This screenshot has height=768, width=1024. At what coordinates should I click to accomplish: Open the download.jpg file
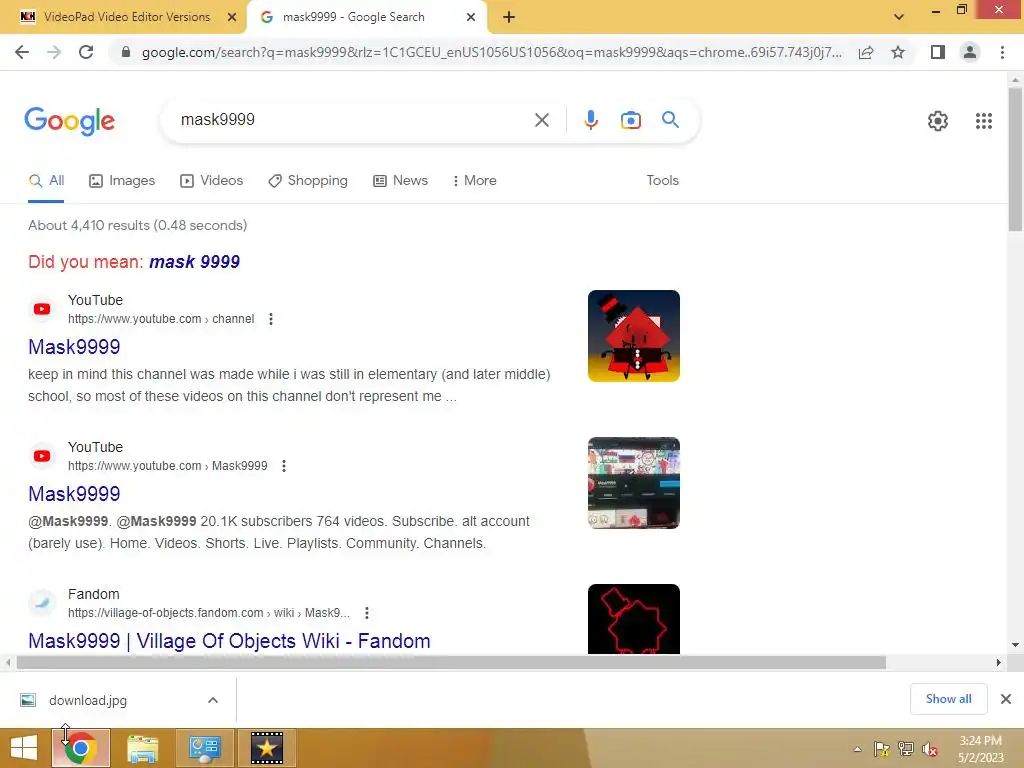88,700
